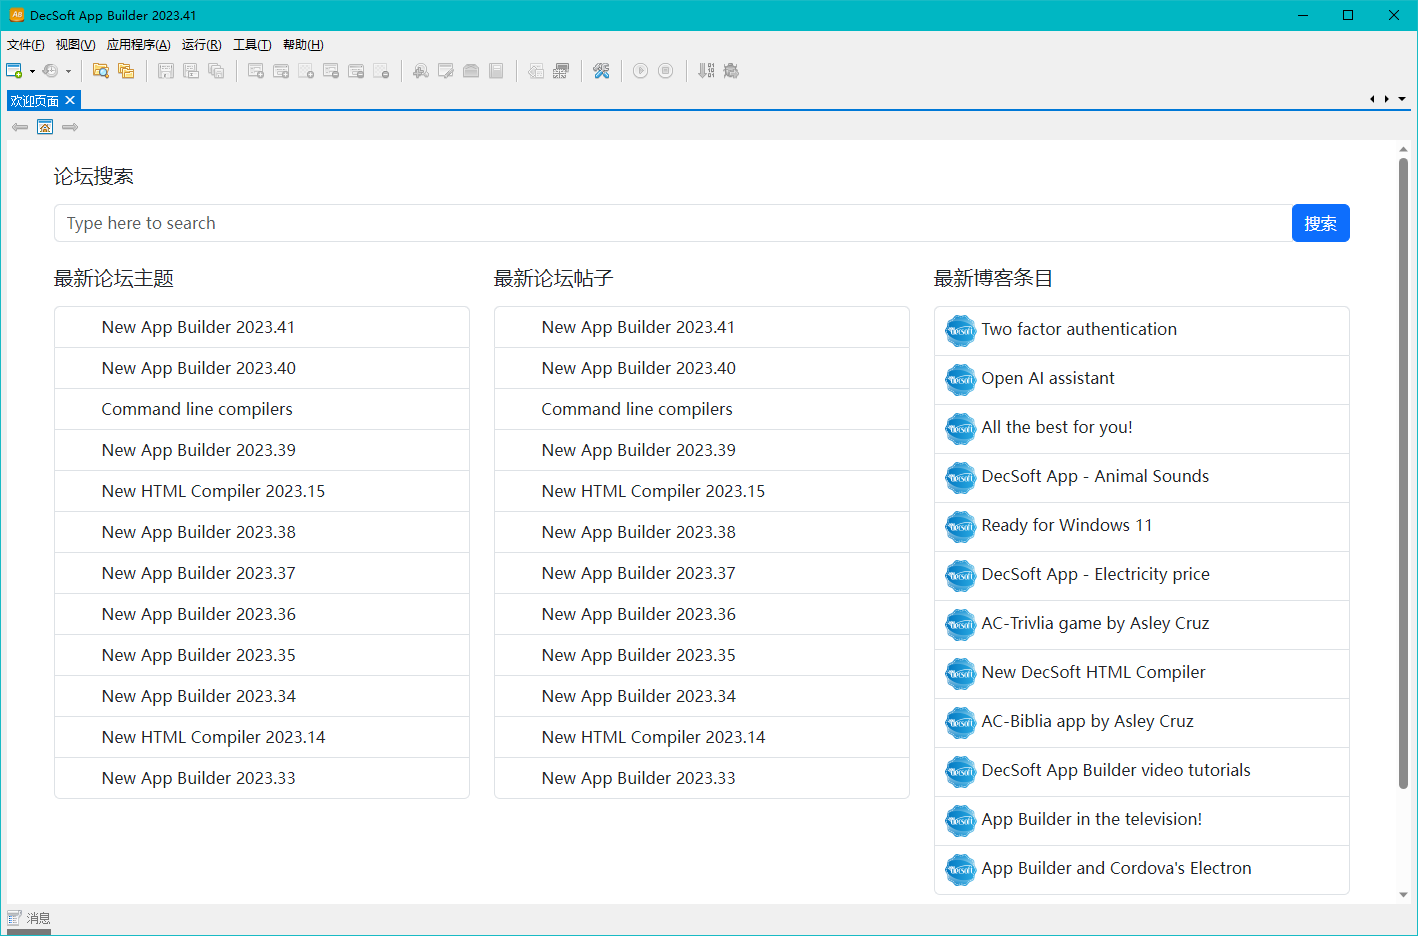Image resolution: width=1418 pixels, height=936 pixels.
Task: Open the 视图(V) menu
Action: click(76, 45)
